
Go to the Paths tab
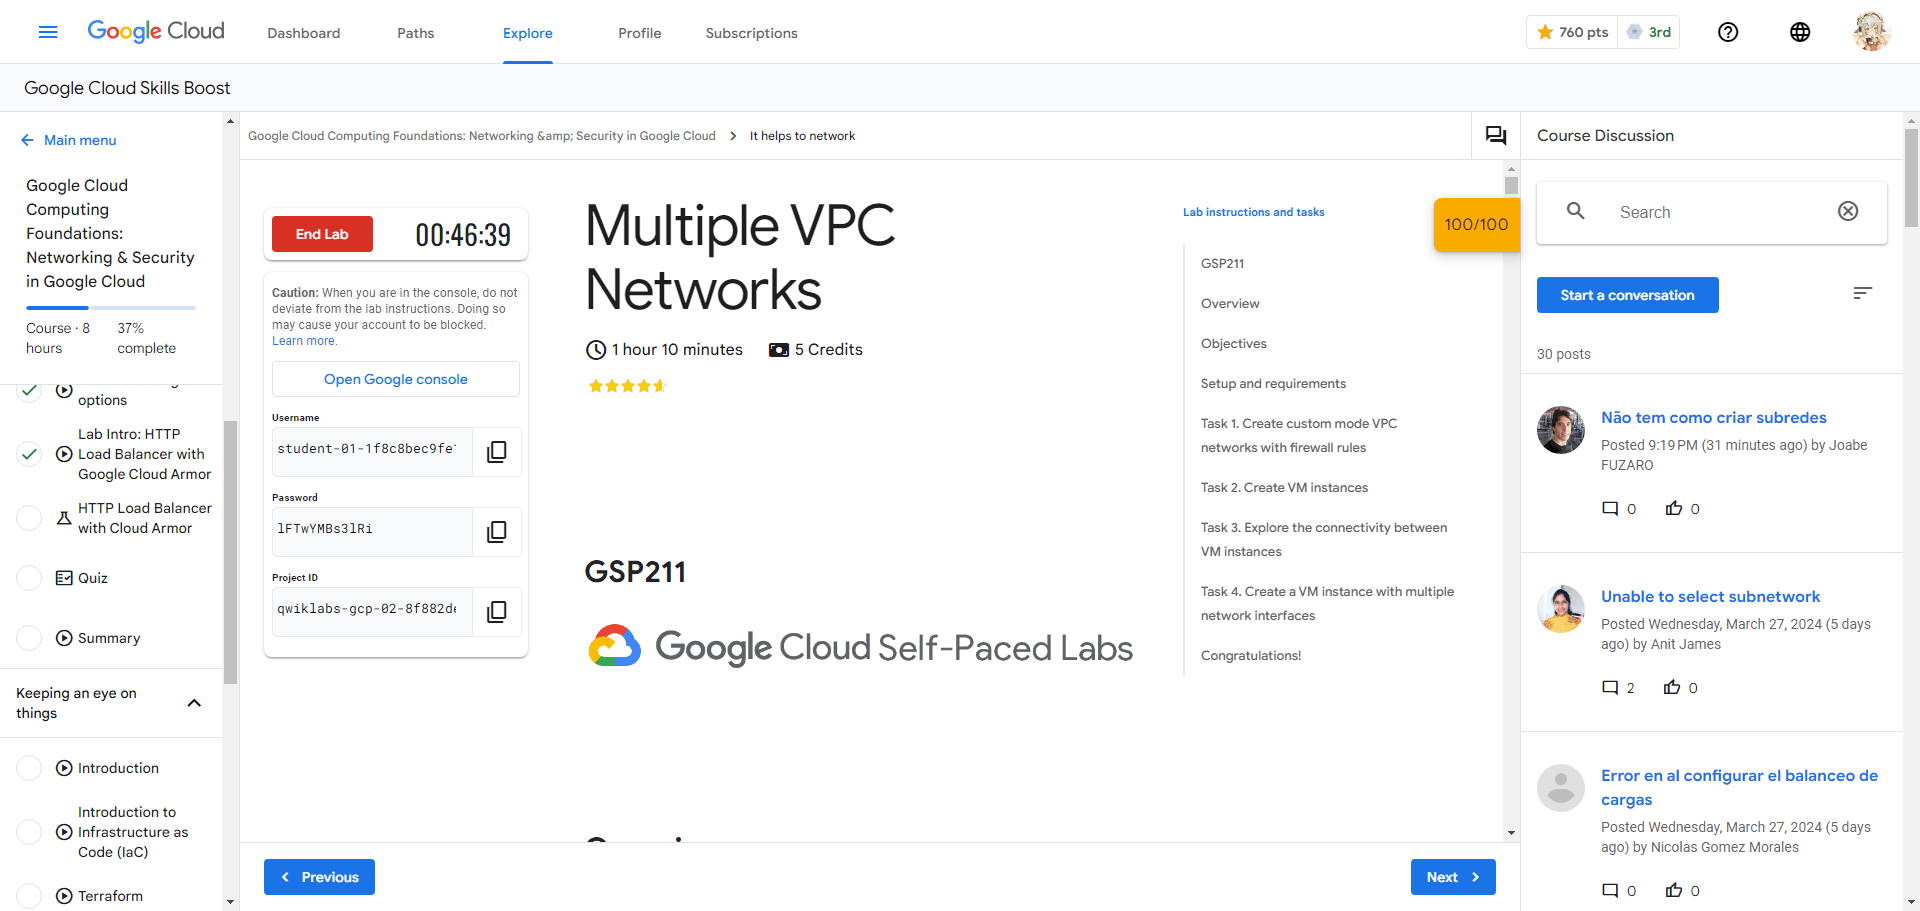416,33
